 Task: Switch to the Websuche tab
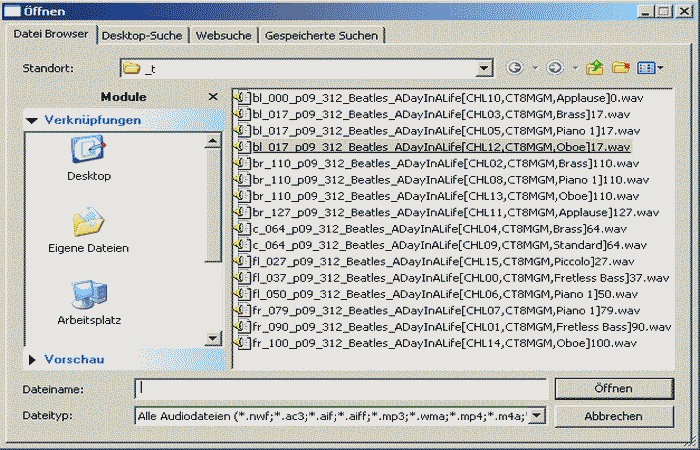coord(223,36)
